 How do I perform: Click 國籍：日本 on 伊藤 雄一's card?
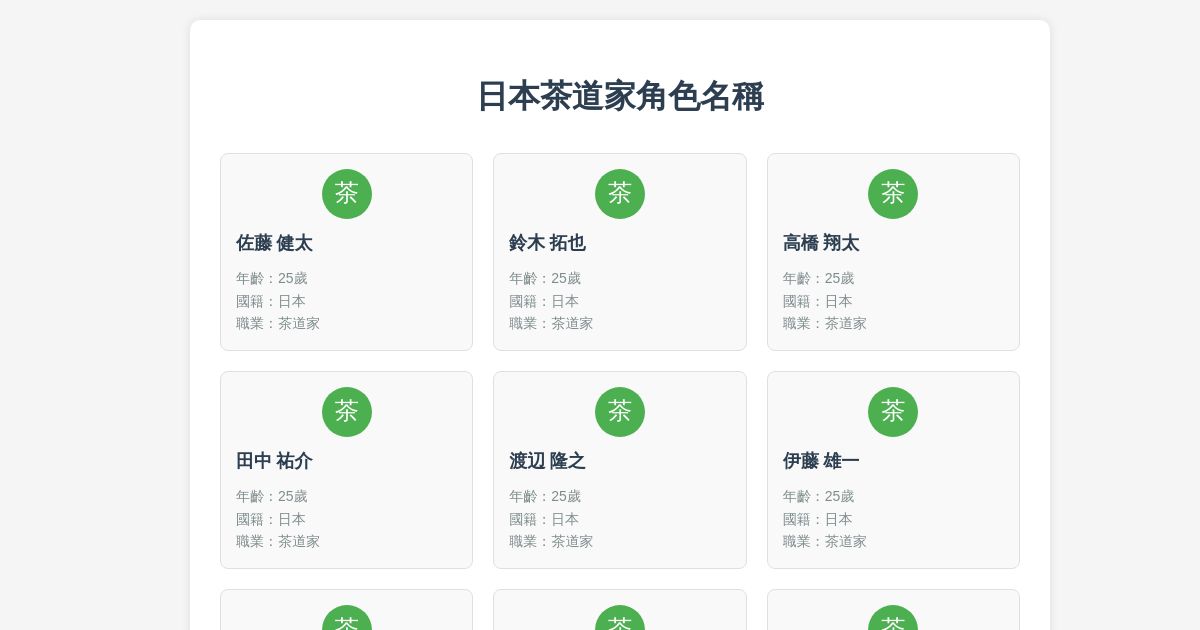point(817,519)
